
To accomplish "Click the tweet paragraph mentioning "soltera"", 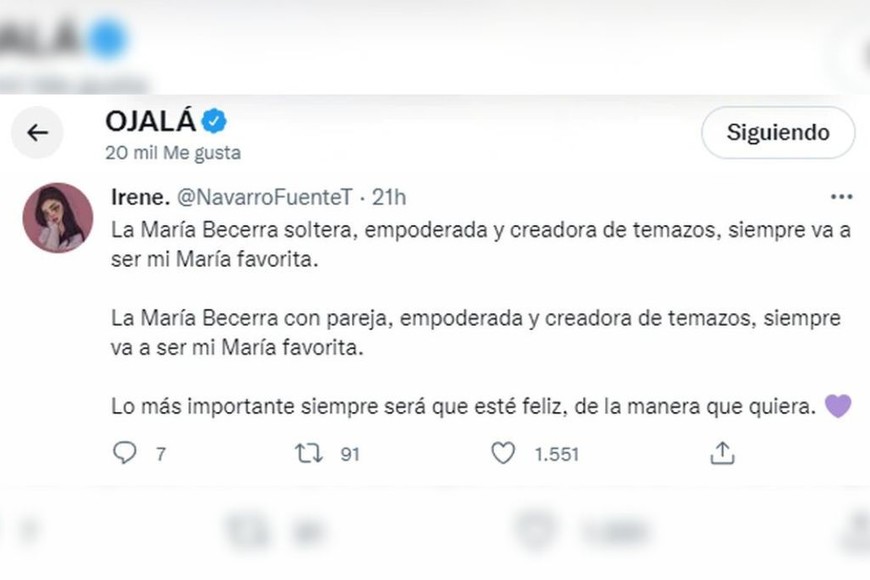I will click(x=480, y=244).
